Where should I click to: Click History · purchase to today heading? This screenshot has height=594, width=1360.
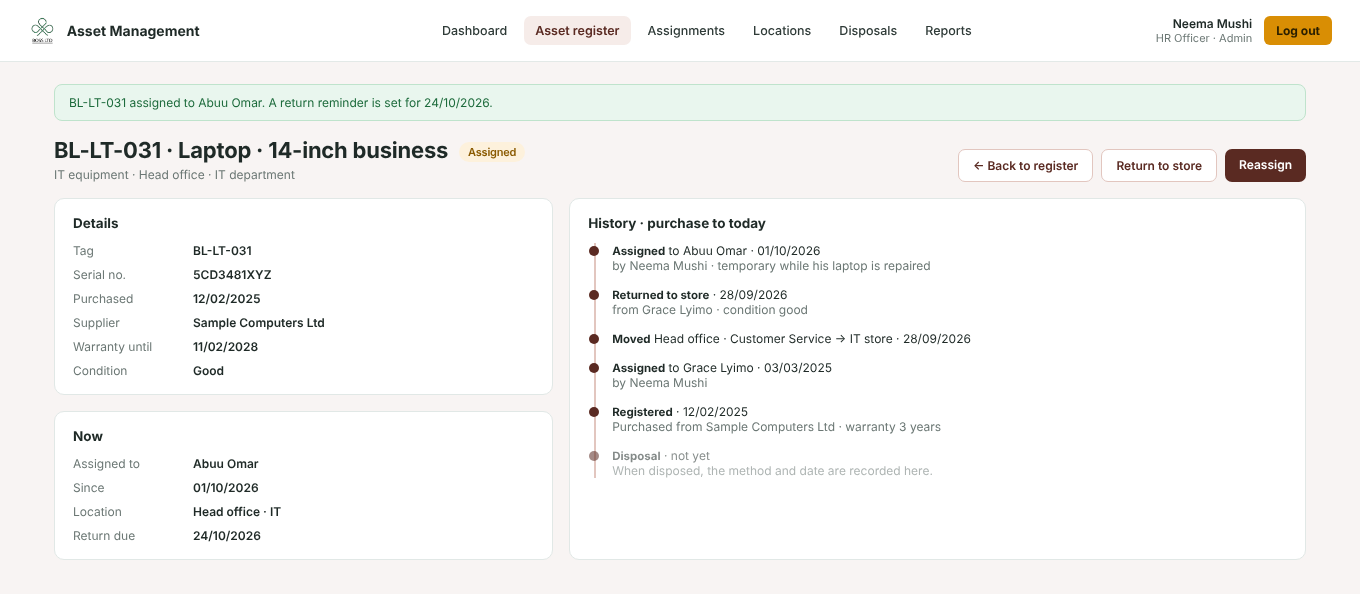pos(677,223)
